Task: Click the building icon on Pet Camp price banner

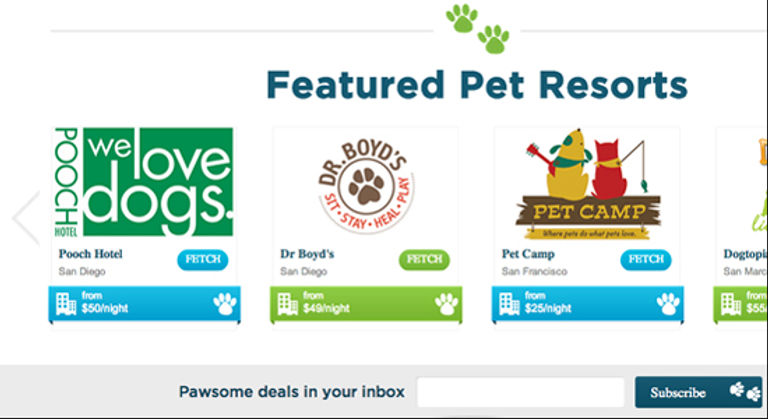Action: [x=509, y=304]
